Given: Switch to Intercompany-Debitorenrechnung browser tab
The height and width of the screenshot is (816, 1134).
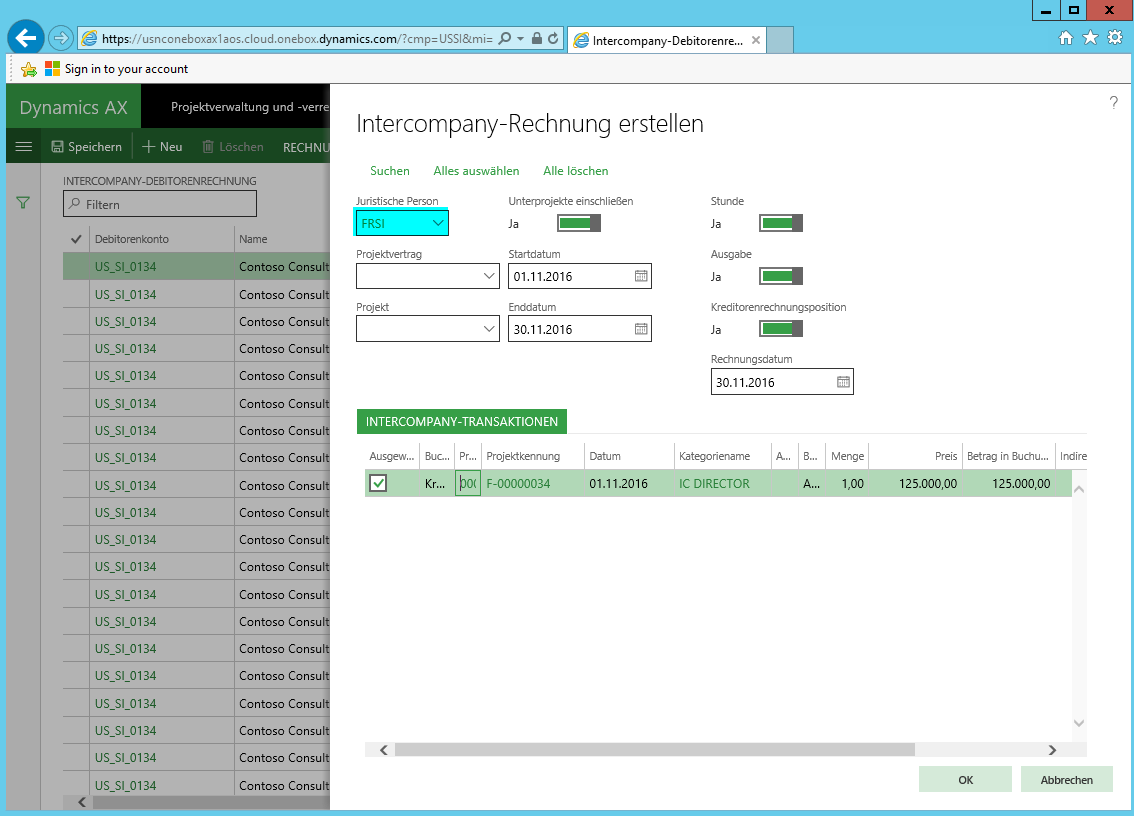Looking at the screenshot, I should (x=666, y=41).
